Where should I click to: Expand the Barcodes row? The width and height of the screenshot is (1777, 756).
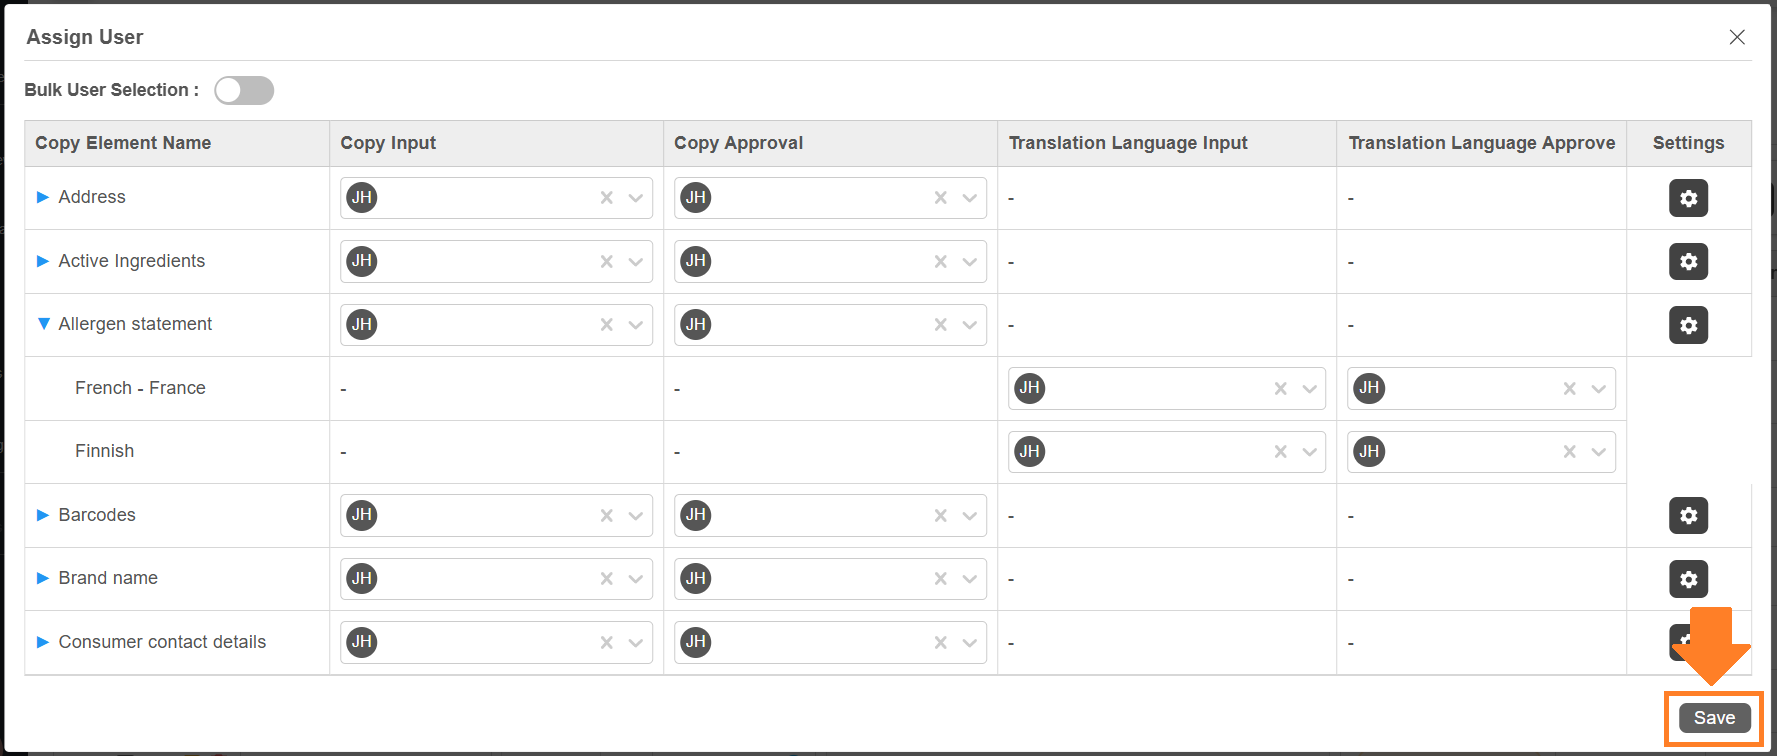(43, 515)
